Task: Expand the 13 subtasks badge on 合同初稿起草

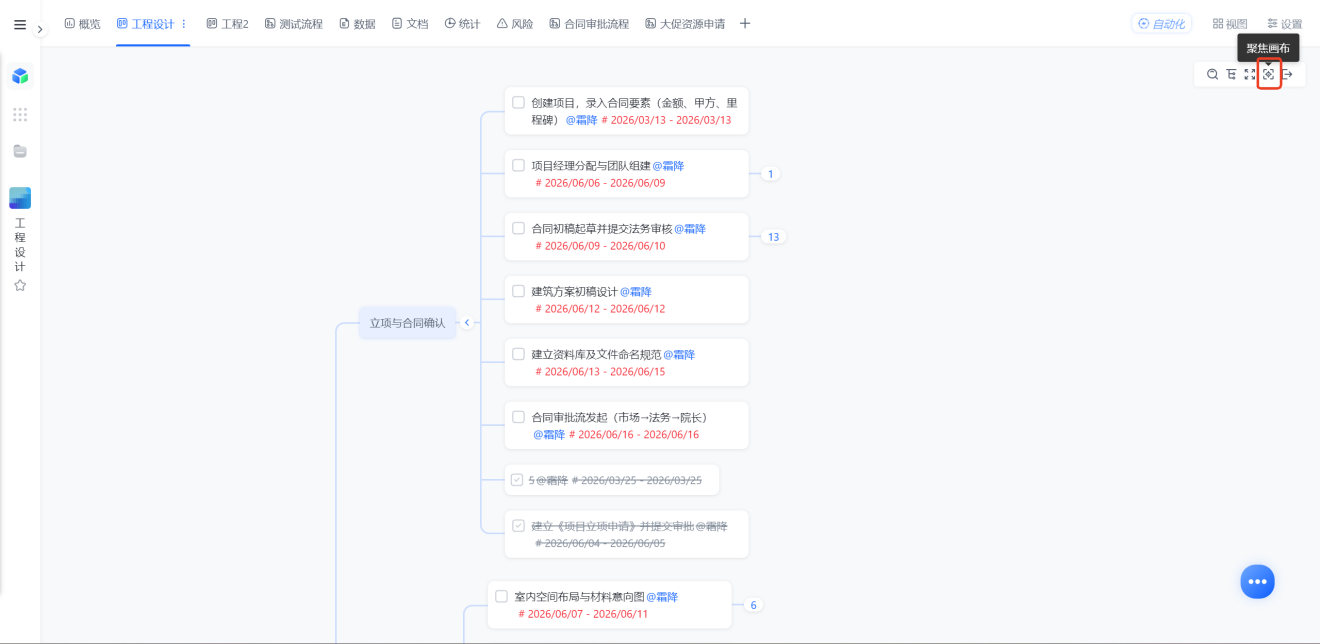Action: tap(772, 237)
